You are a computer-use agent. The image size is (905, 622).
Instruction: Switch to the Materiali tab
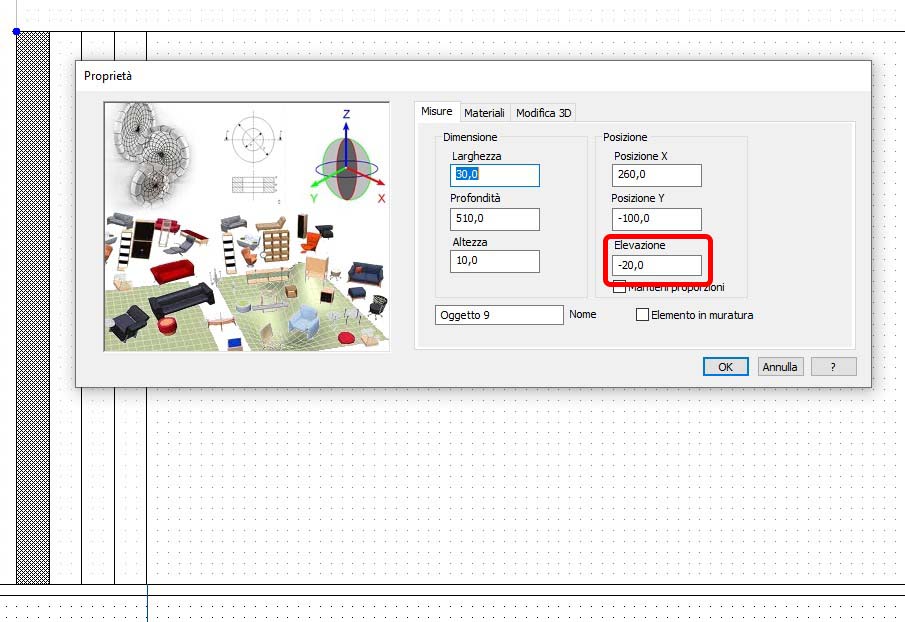pyautogui.click(x=484, y=113)
